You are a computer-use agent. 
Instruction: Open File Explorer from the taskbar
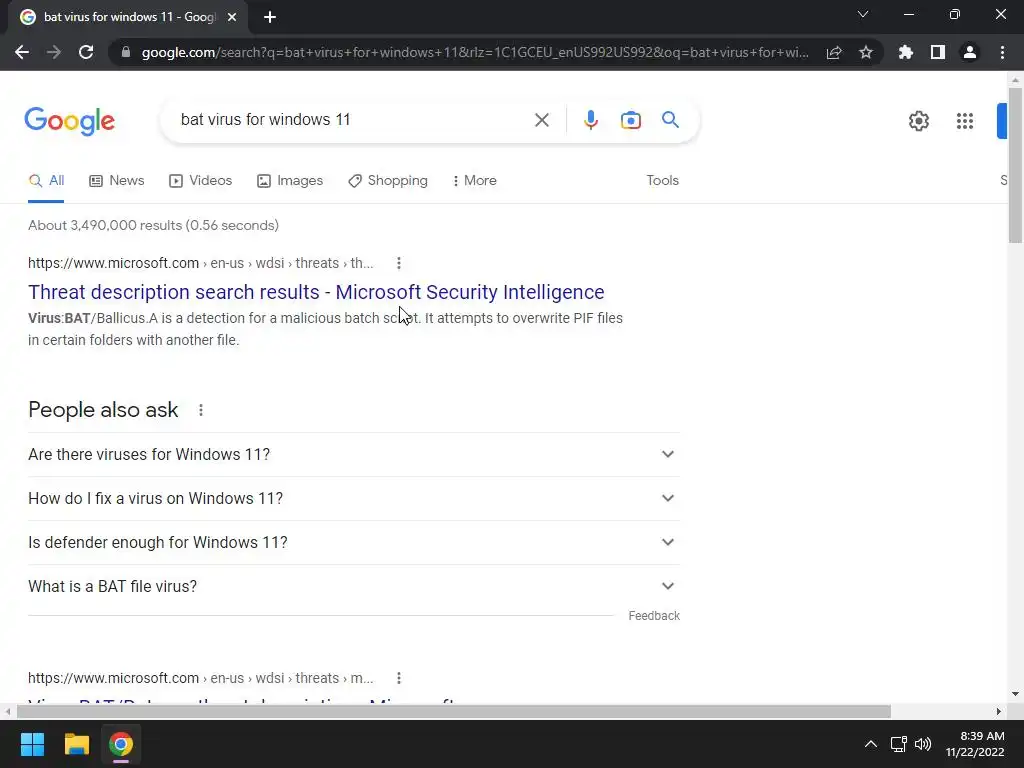[x=76, y=744]
